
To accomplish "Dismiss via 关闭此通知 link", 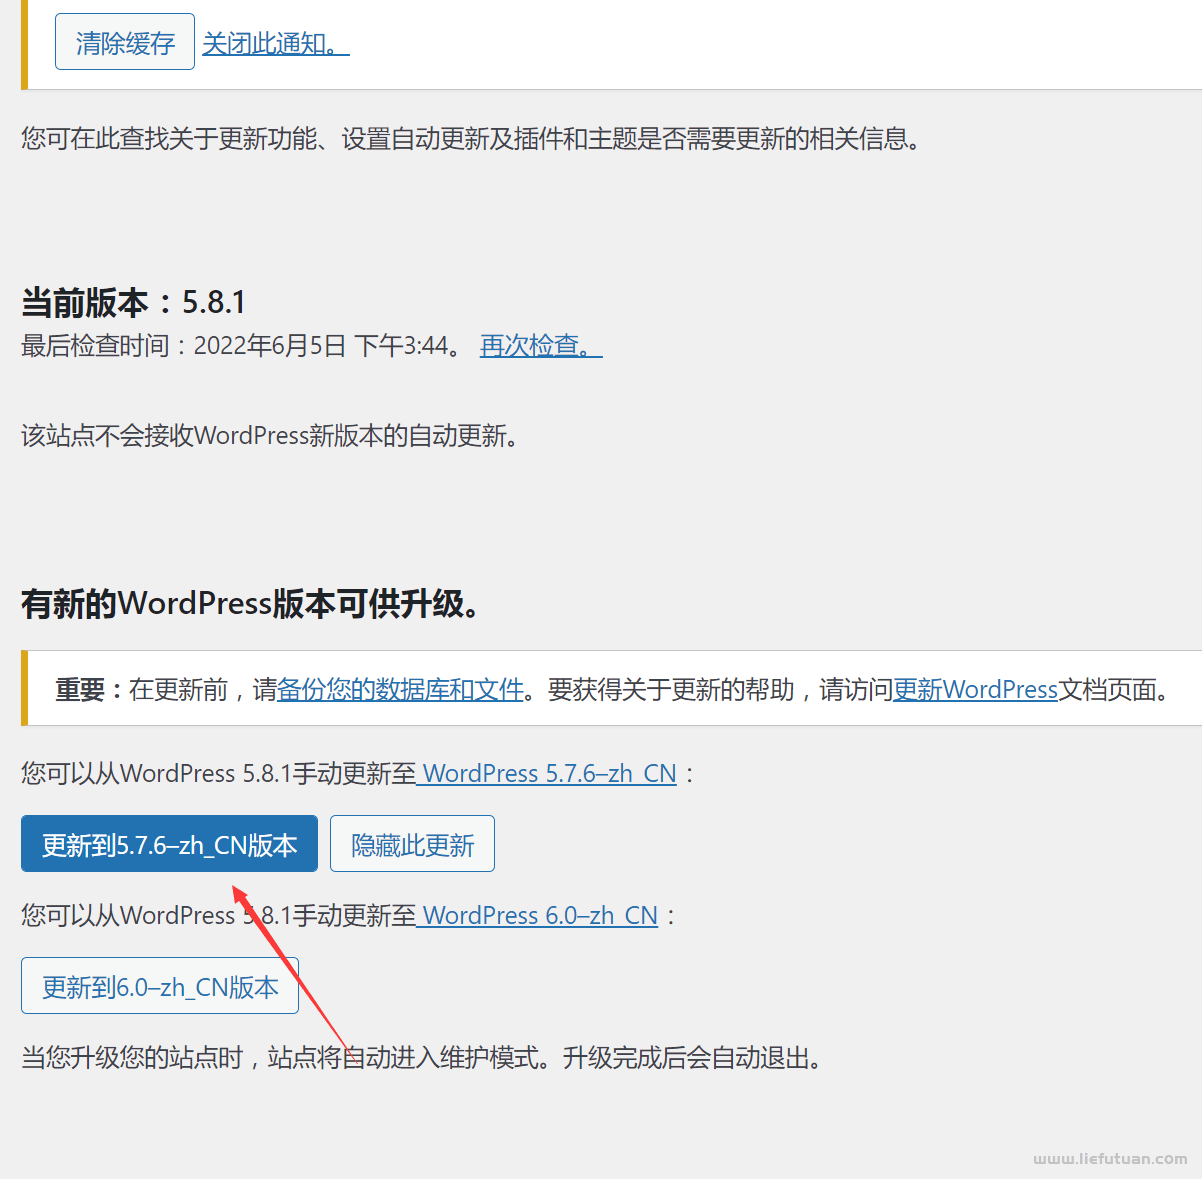I will (x=276, y=43).
